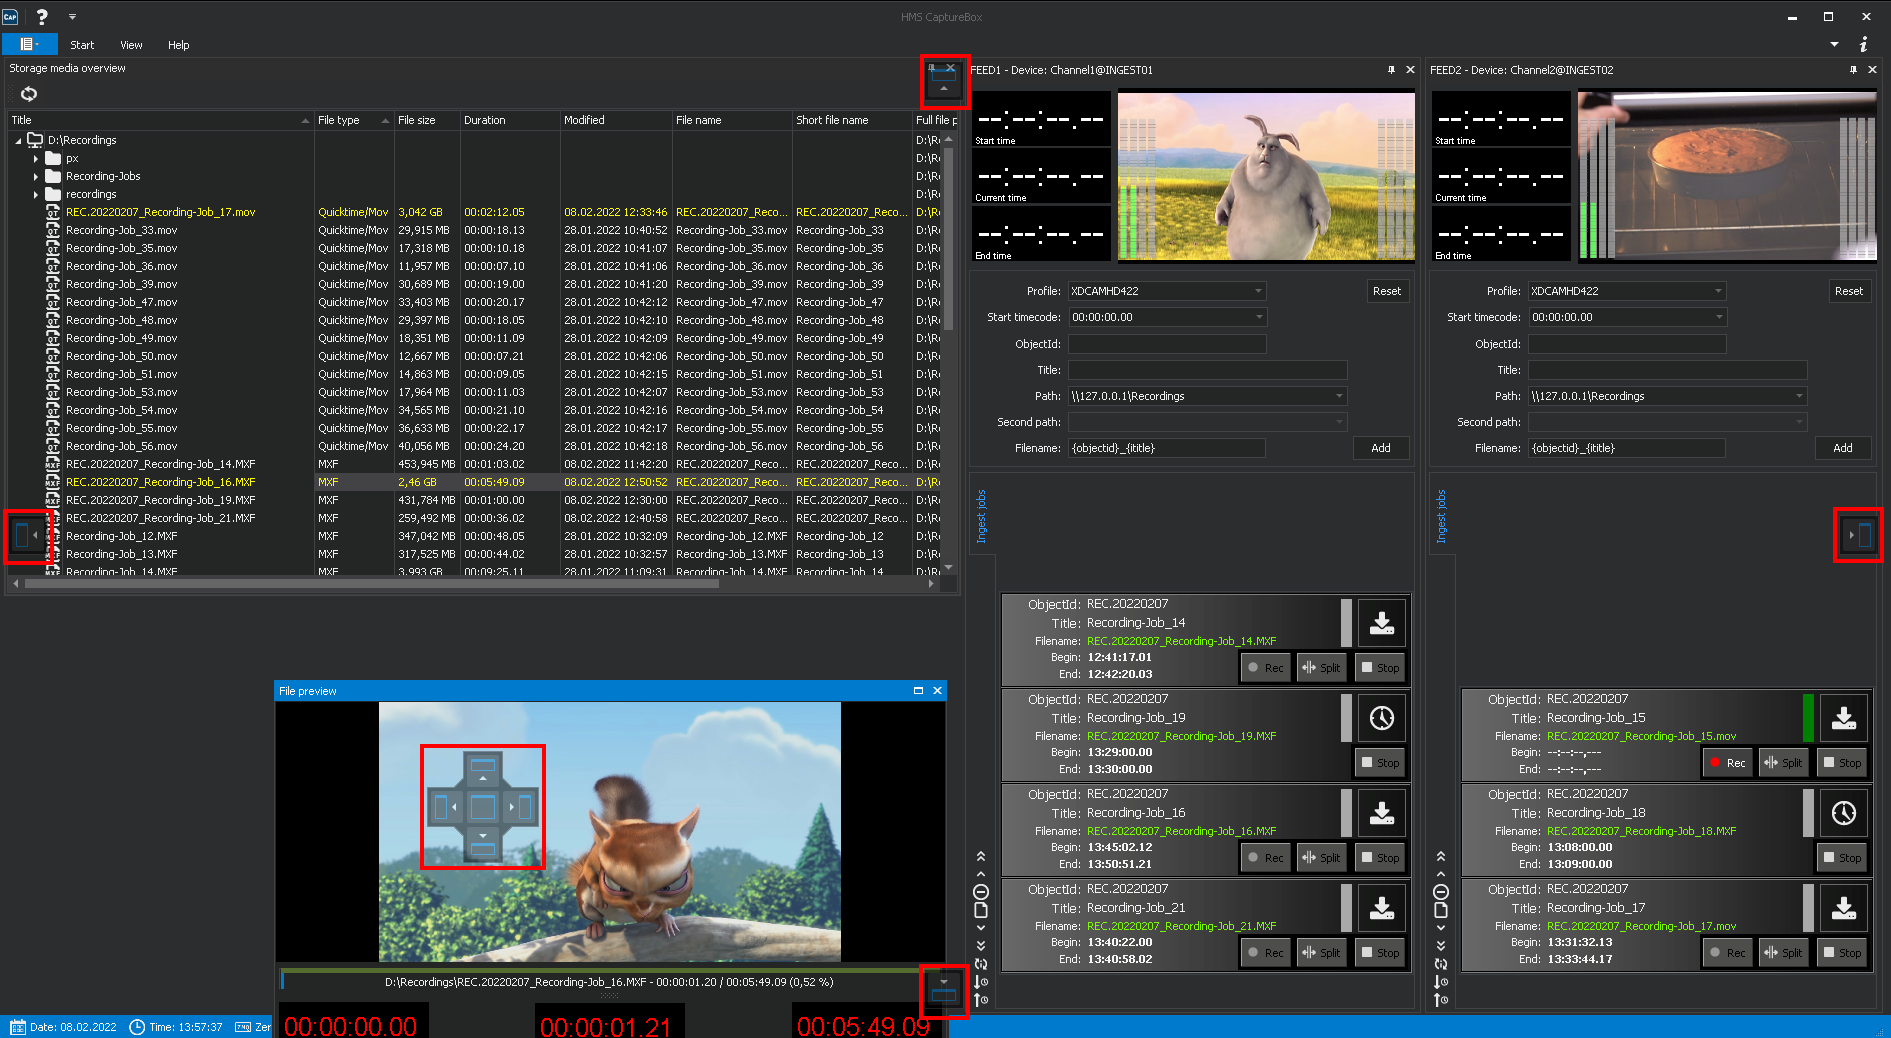Image resolution: width=1891 pixels, height=1038 pixels.
Task: Open the Start ribbon tab
Action: pyautogui.click(x=82, y=45)
